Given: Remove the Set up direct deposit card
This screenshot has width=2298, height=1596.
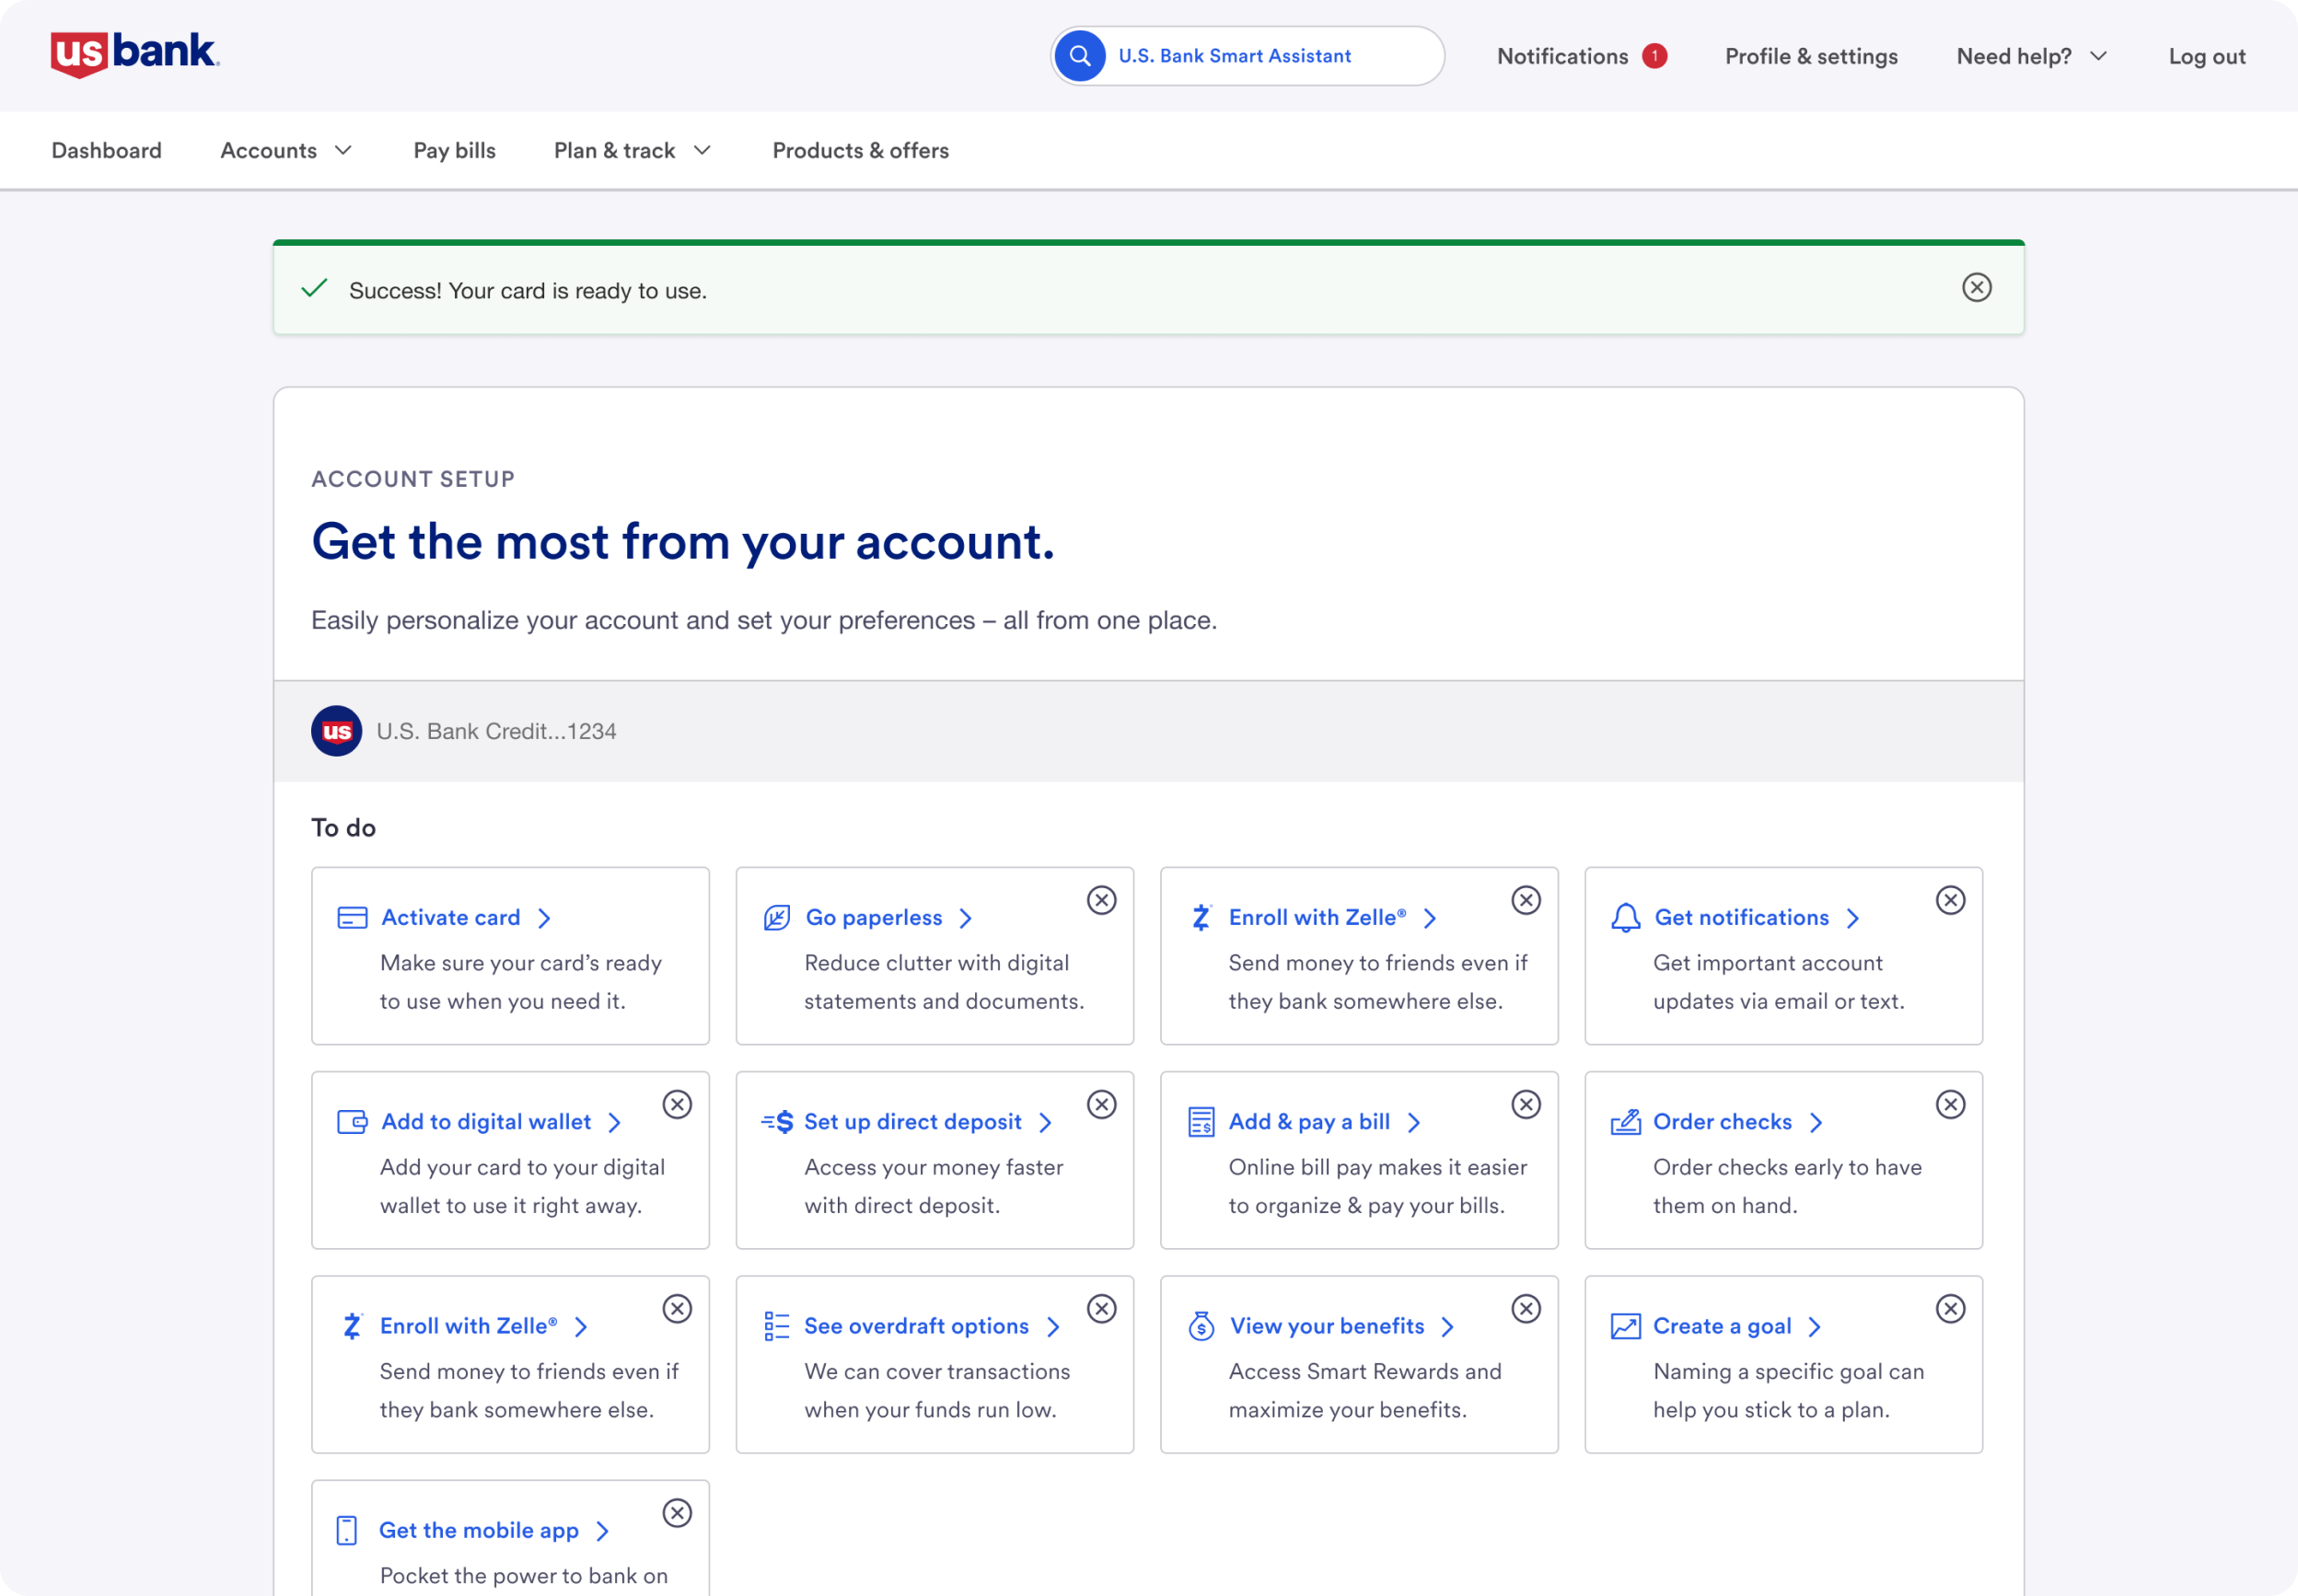Looking at the screenshot, I should 1101,1104.
